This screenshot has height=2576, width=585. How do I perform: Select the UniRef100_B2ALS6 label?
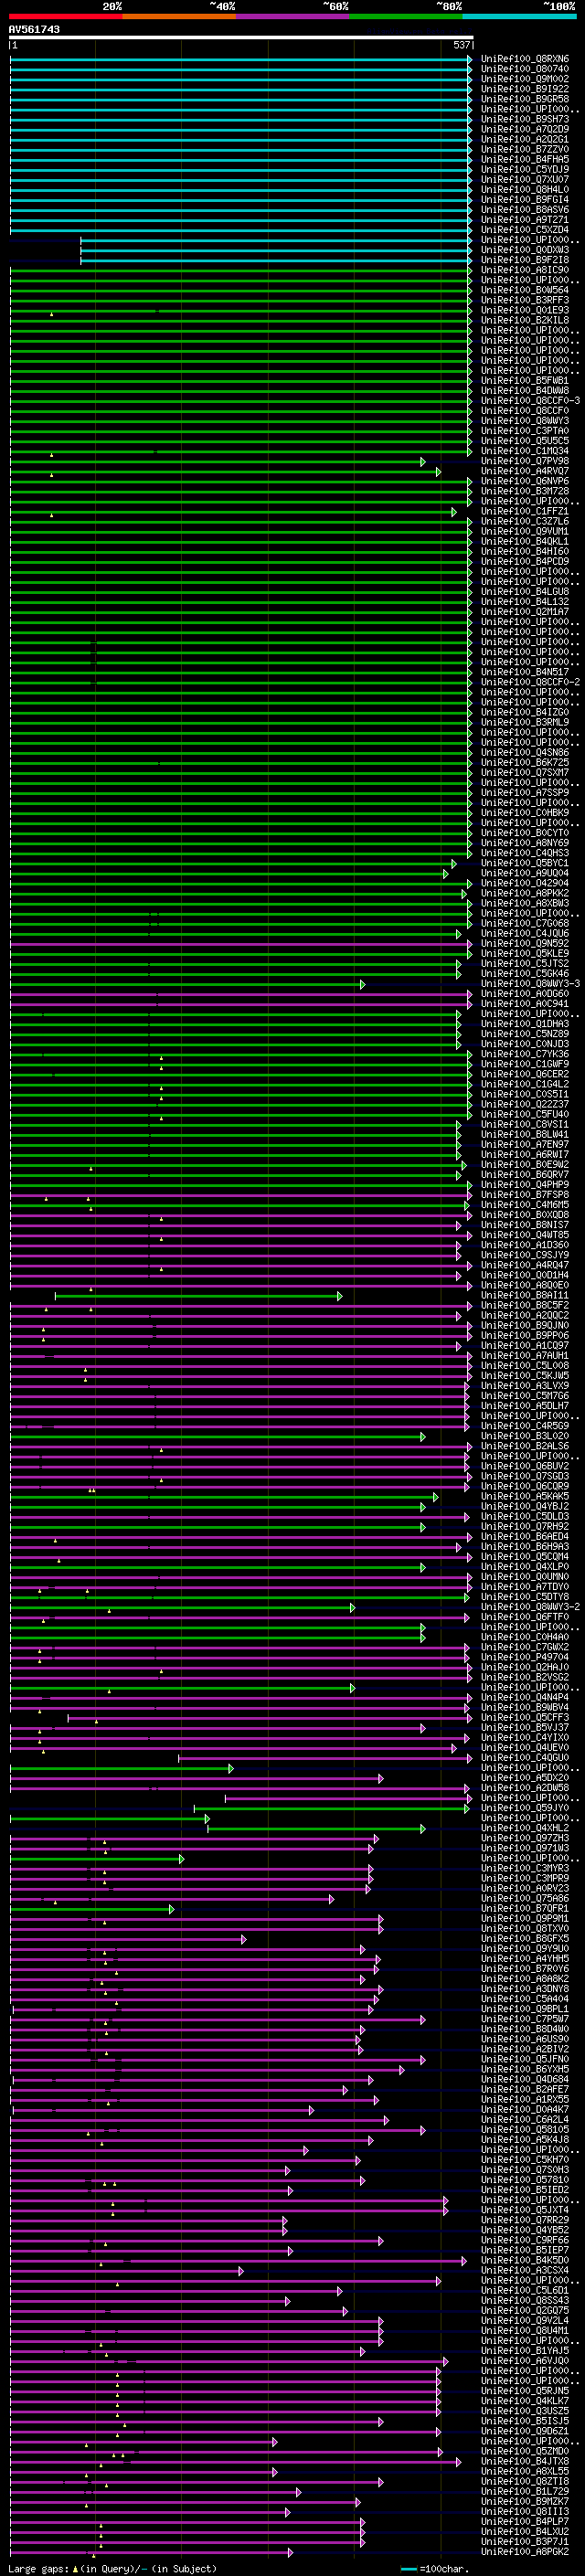point(525,1447)
